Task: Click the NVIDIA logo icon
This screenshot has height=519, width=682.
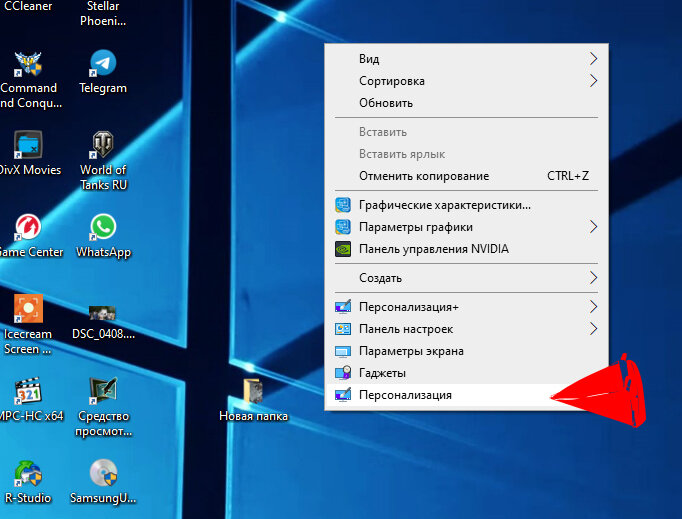Action: click(343, 249)
